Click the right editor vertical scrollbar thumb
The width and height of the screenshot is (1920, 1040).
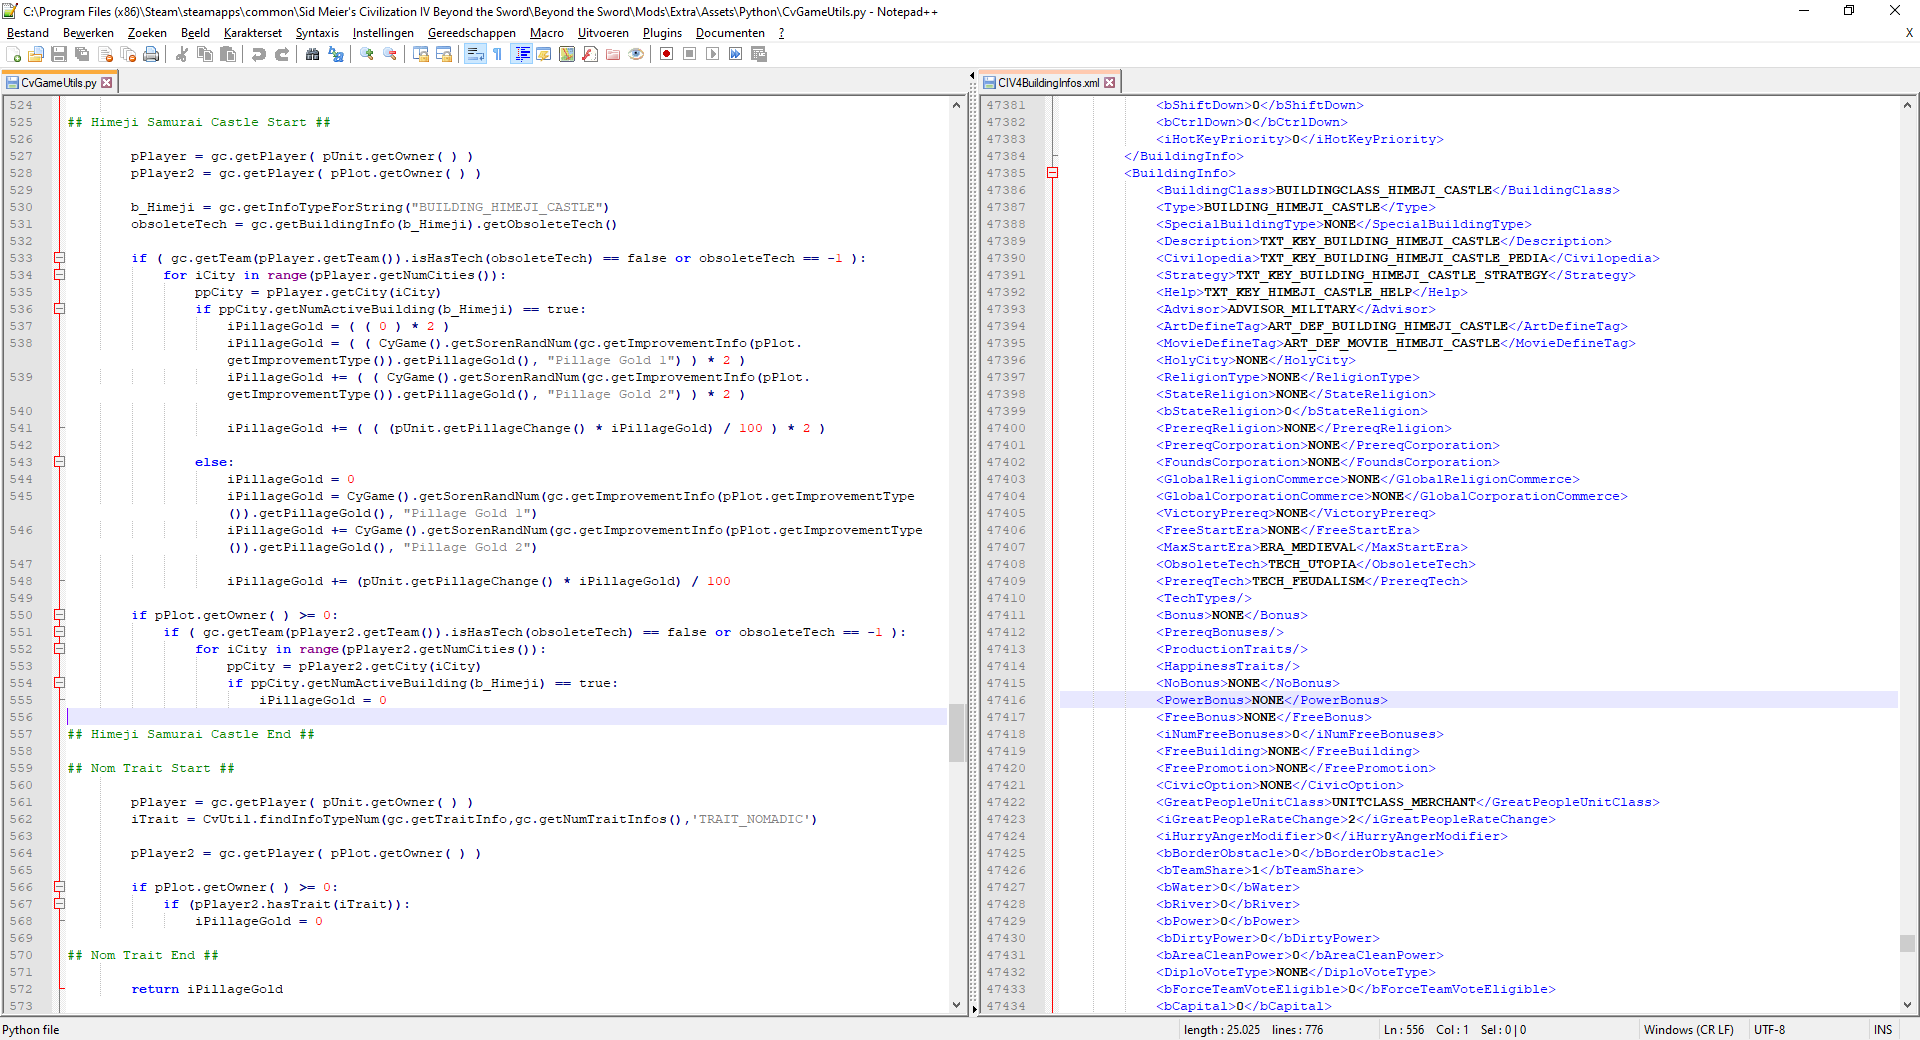pos(1907,943)
